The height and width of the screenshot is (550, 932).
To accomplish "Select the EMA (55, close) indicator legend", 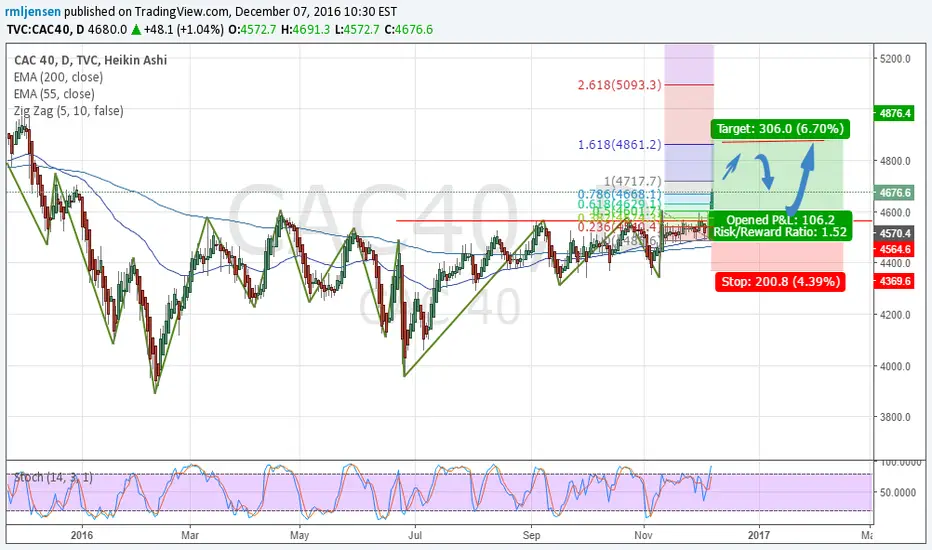I will click(x=54, y=93).
